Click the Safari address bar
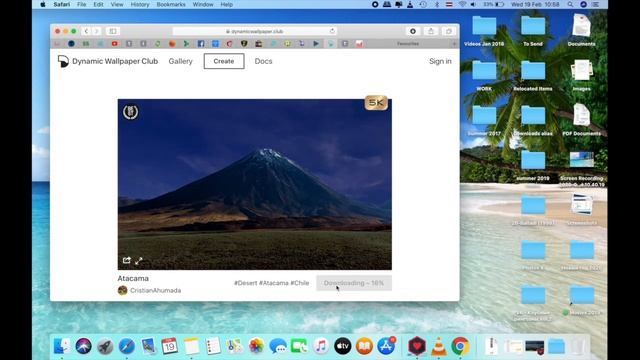This screenshot has height=360, width=640. point(255,31)
